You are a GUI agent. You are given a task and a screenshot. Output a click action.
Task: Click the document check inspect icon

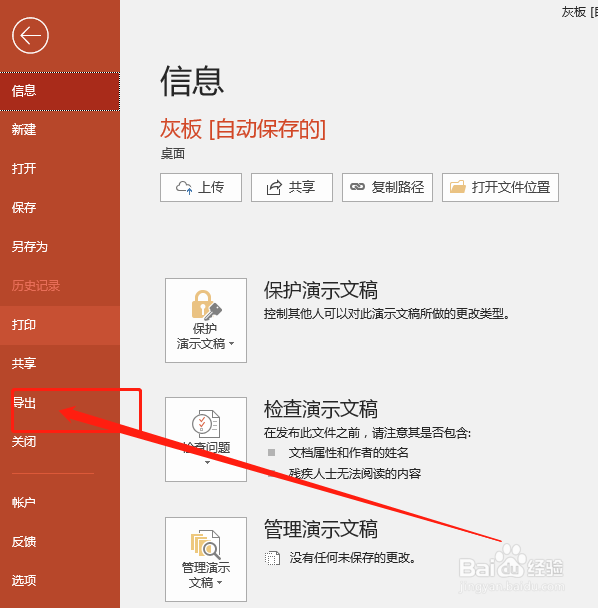point(206,424)
